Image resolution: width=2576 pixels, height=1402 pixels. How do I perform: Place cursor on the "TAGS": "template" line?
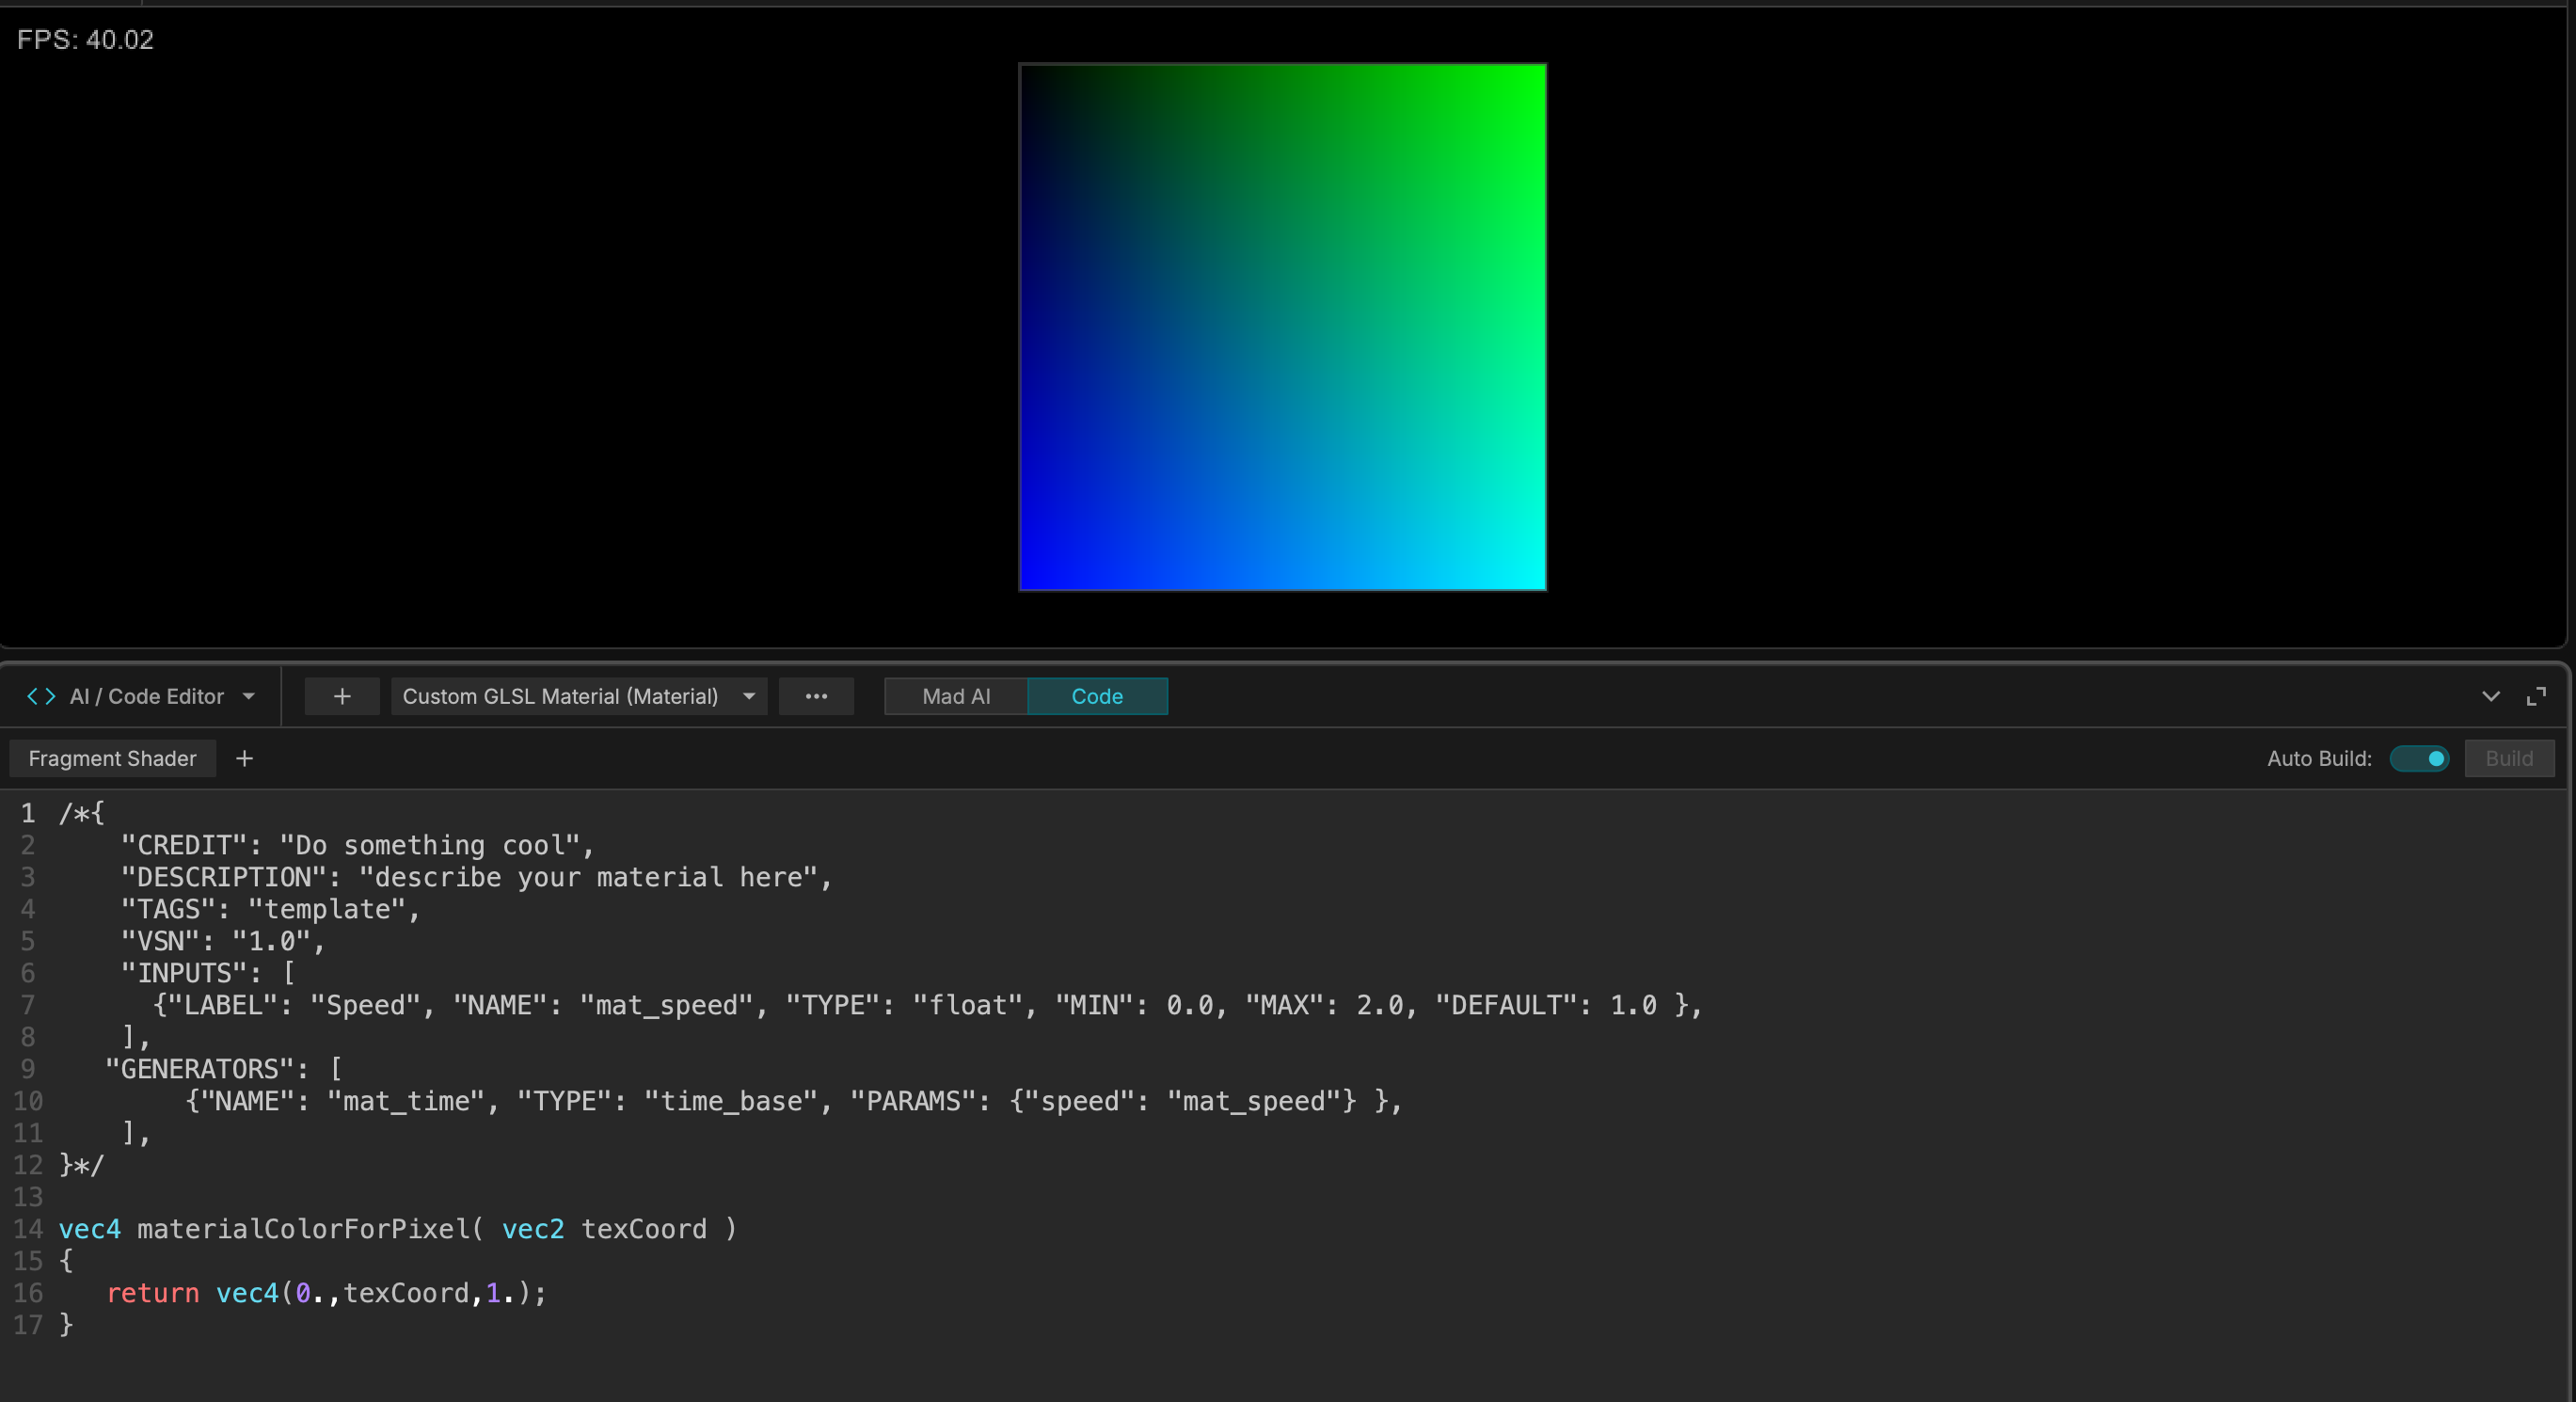pos(270,909)
